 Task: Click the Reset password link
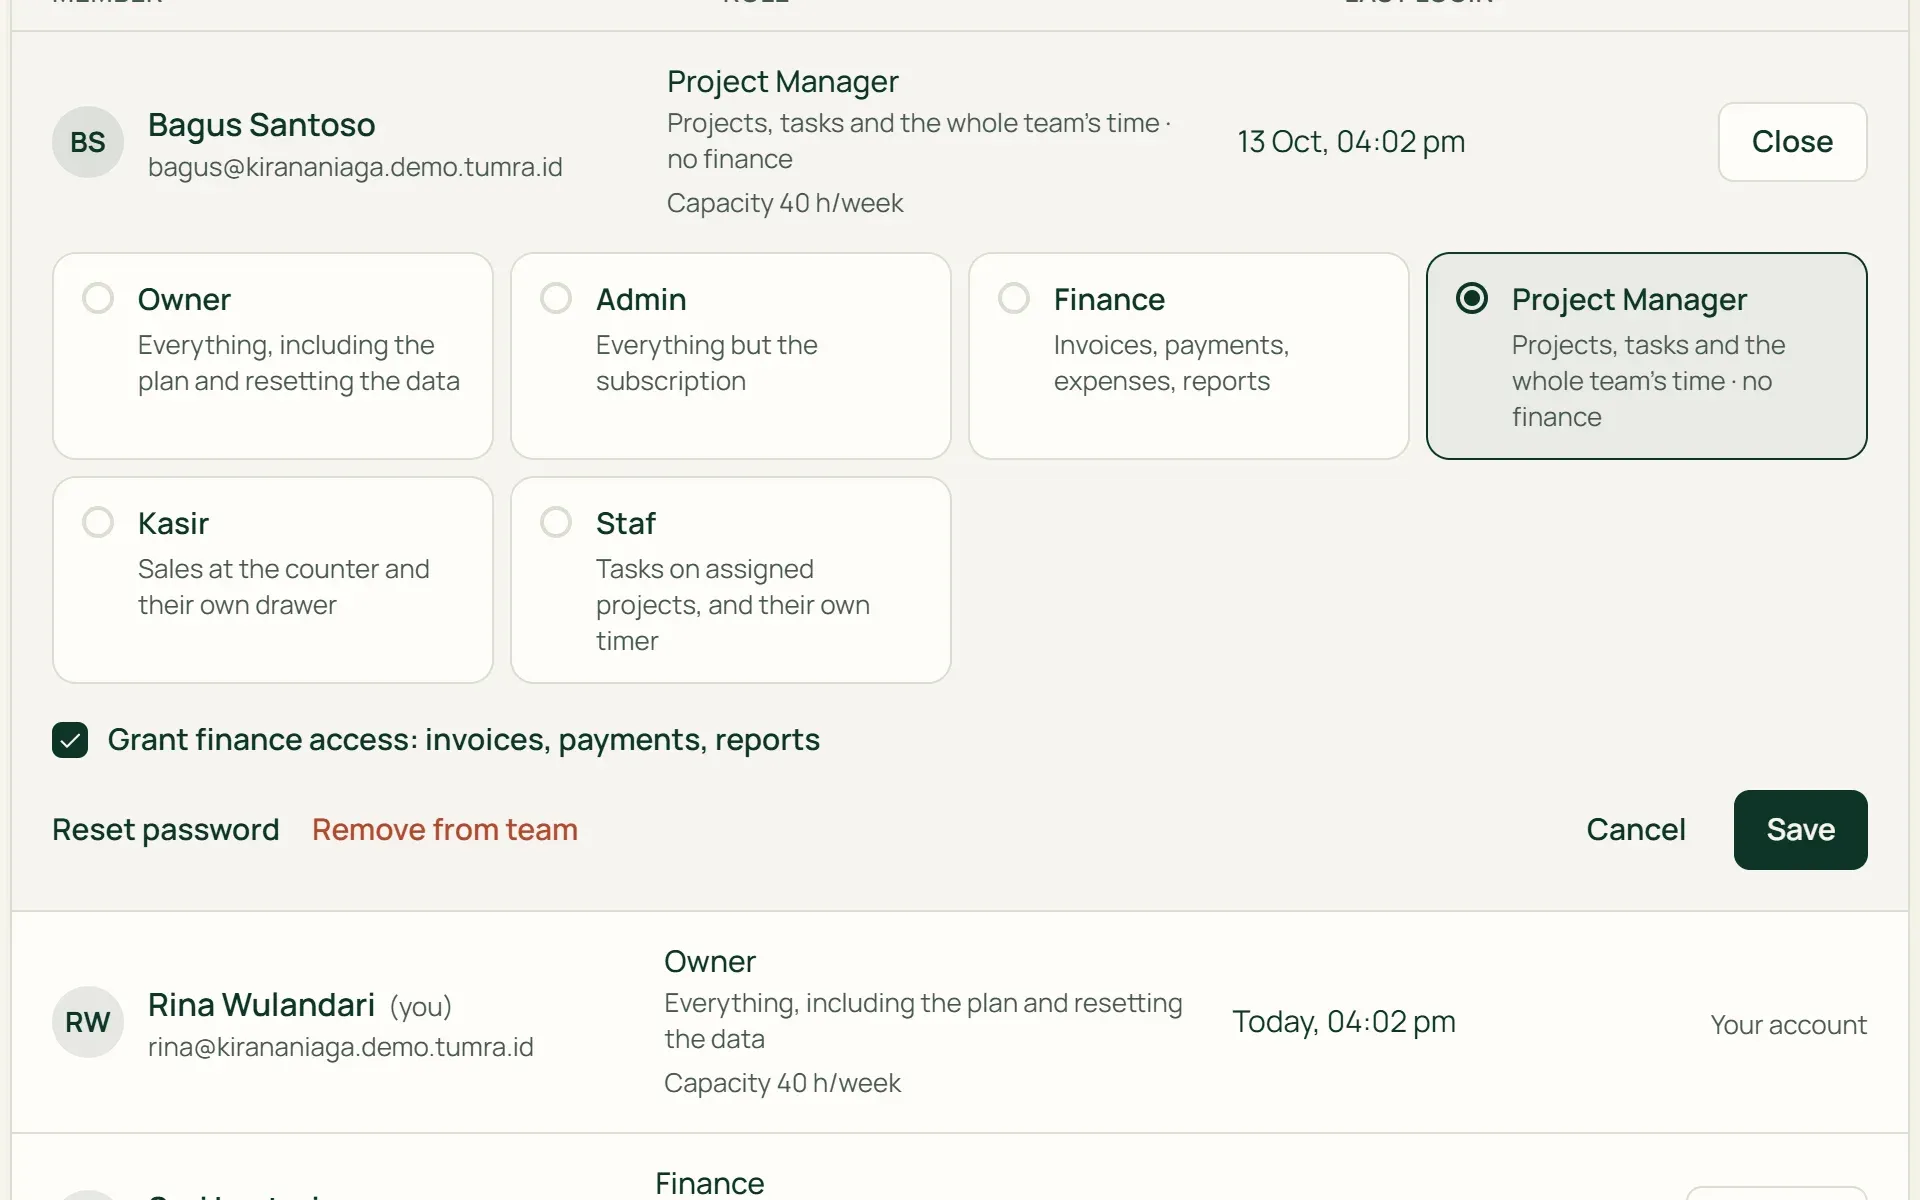(x=166, y=830)
